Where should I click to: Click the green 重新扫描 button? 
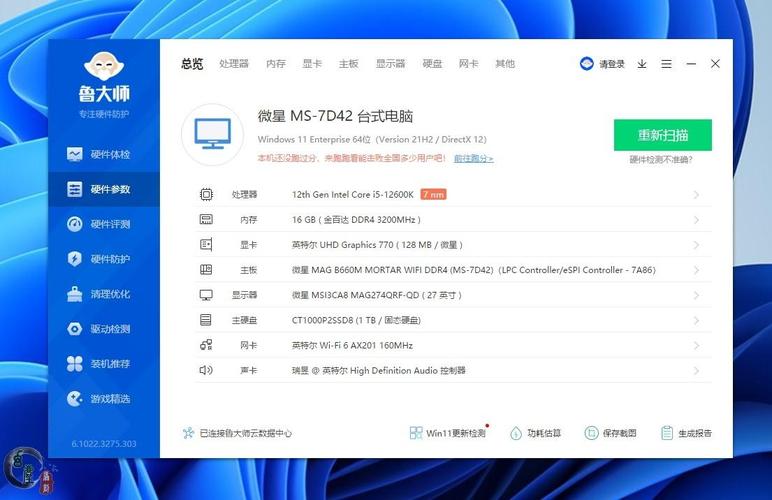(x=663, y=135)
